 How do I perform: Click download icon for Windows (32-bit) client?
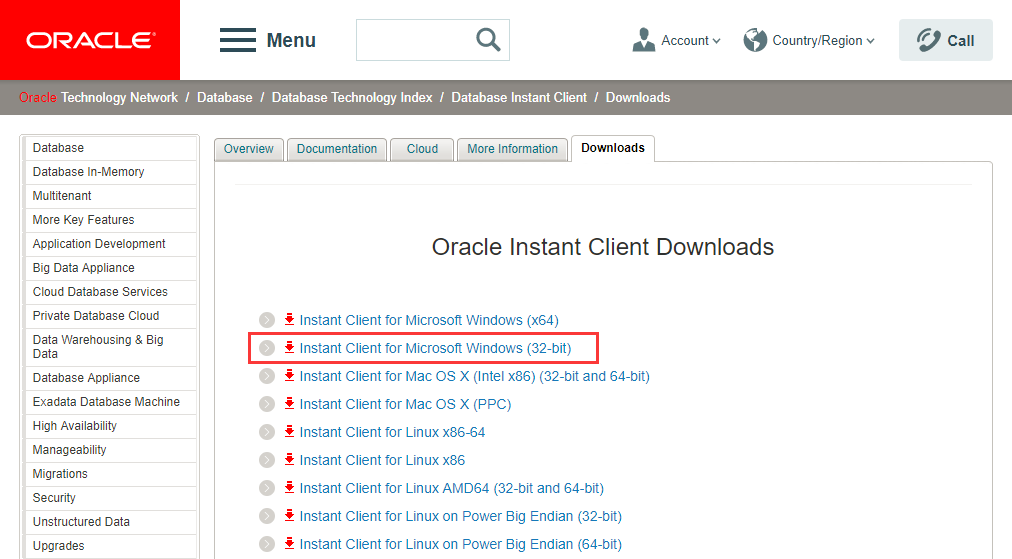click(x=289, y=347)
